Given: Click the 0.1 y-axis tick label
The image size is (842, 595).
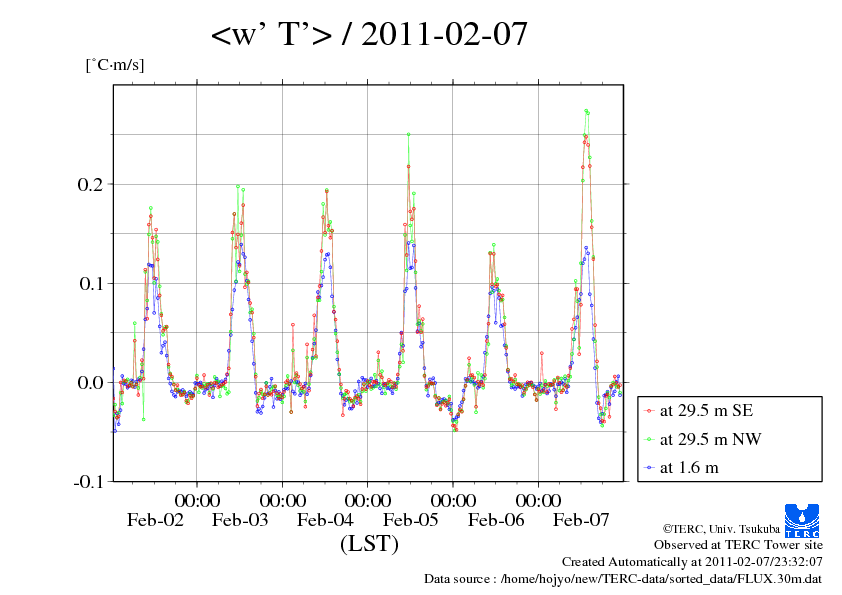Looking at the screenshot, I should click(90, 283).
